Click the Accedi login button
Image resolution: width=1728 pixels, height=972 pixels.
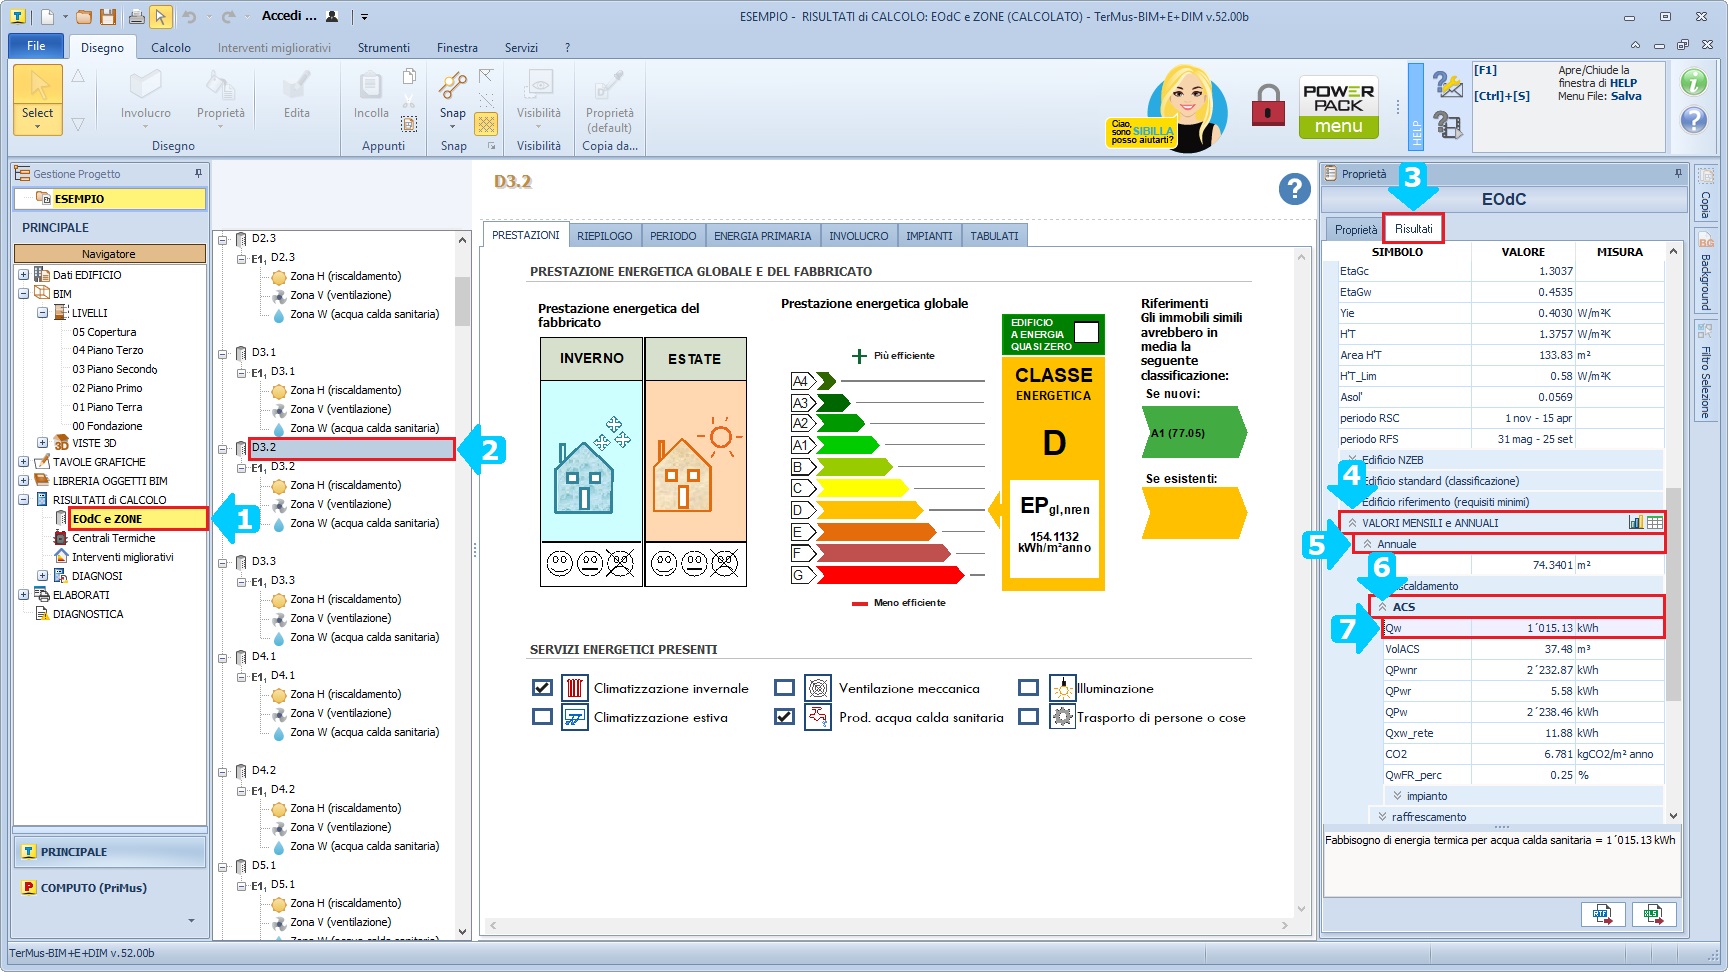pyautogui.click(x=300, y=16)
